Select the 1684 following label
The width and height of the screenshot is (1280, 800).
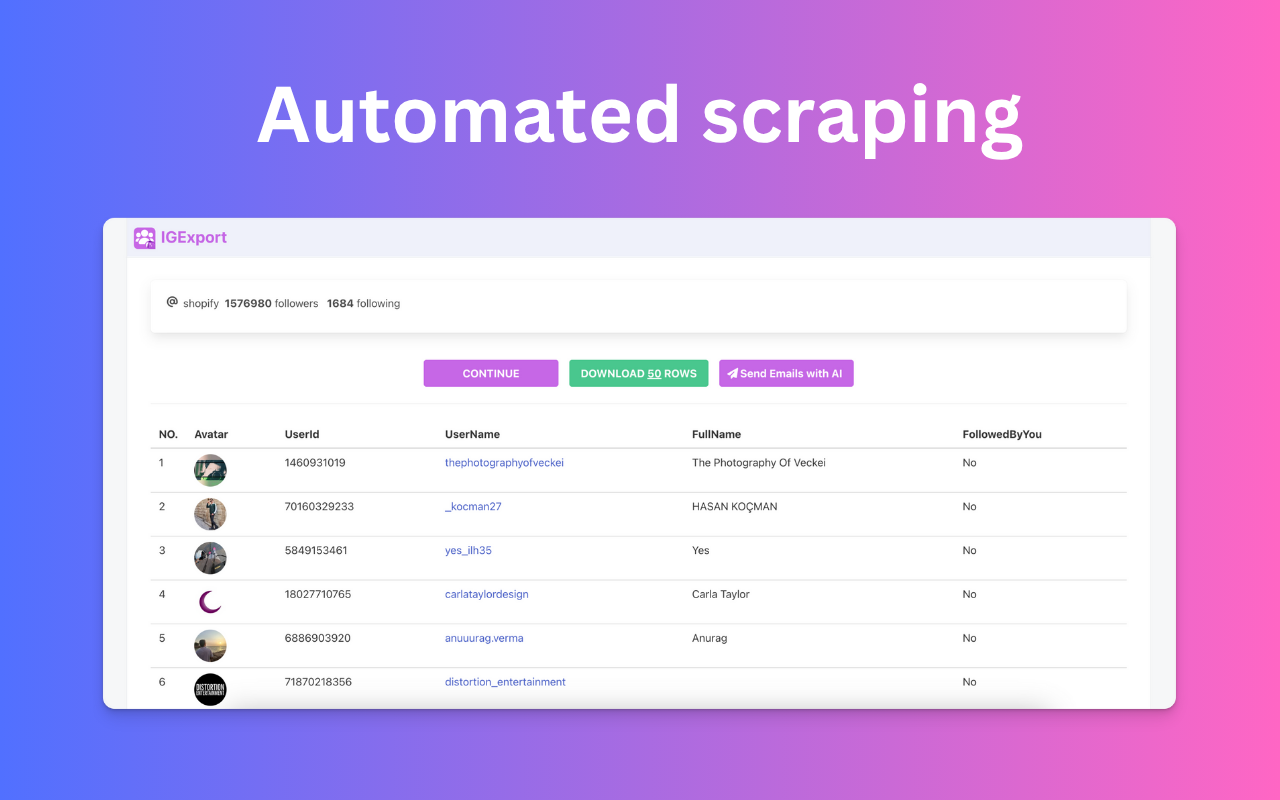[x=363, y=302]
